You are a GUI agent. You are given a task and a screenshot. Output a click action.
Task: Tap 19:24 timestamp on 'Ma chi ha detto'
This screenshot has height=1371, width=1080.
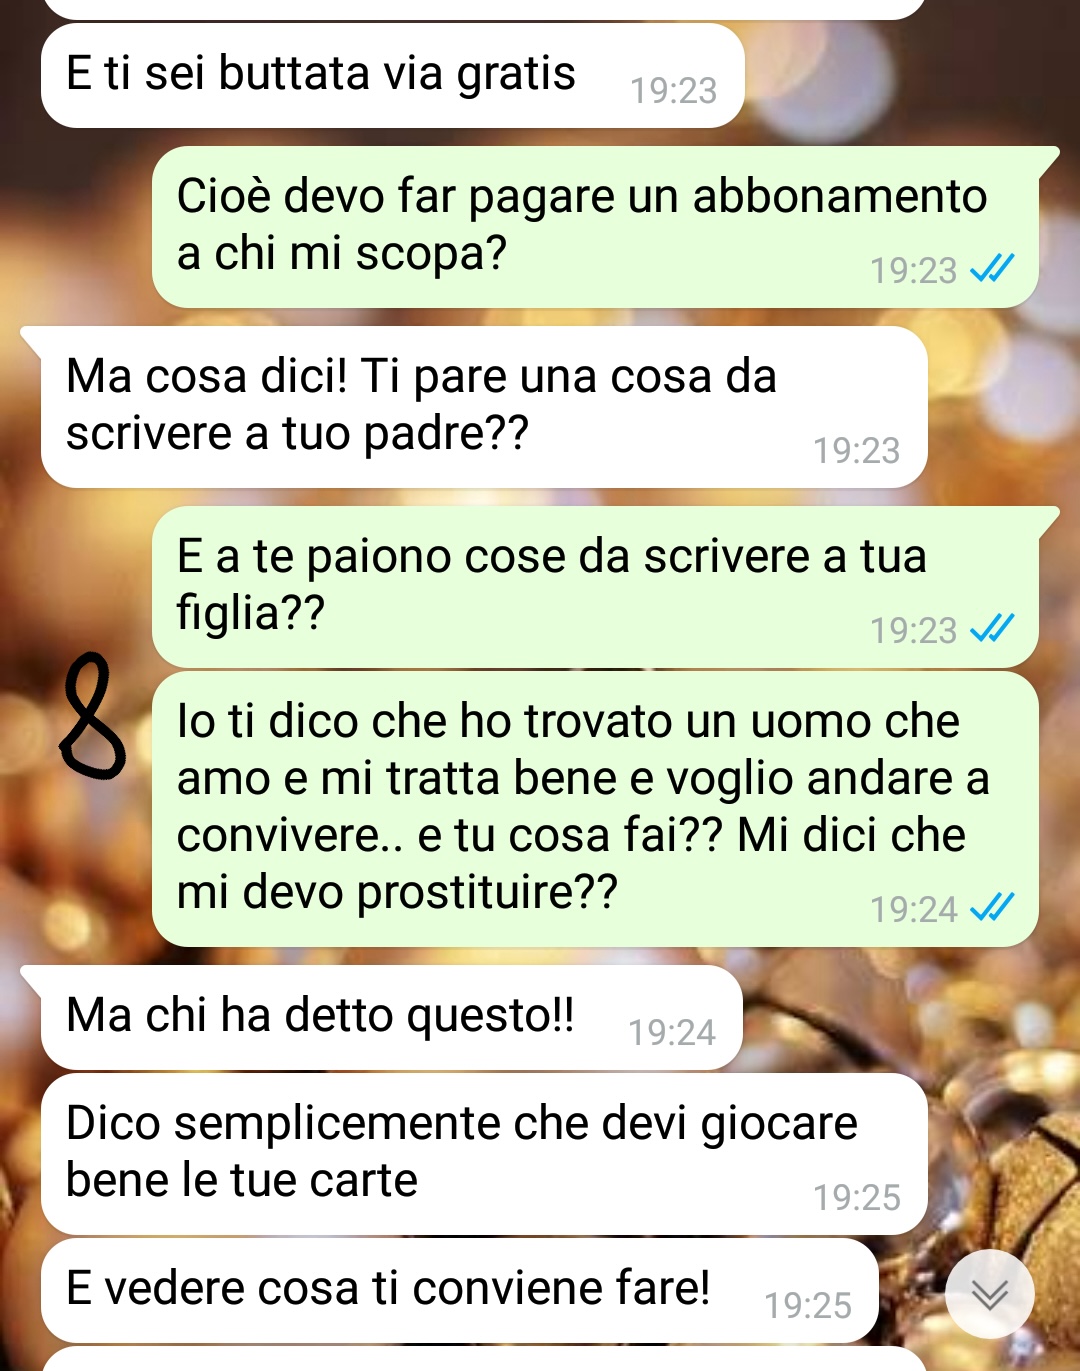tap(671, 1033)
